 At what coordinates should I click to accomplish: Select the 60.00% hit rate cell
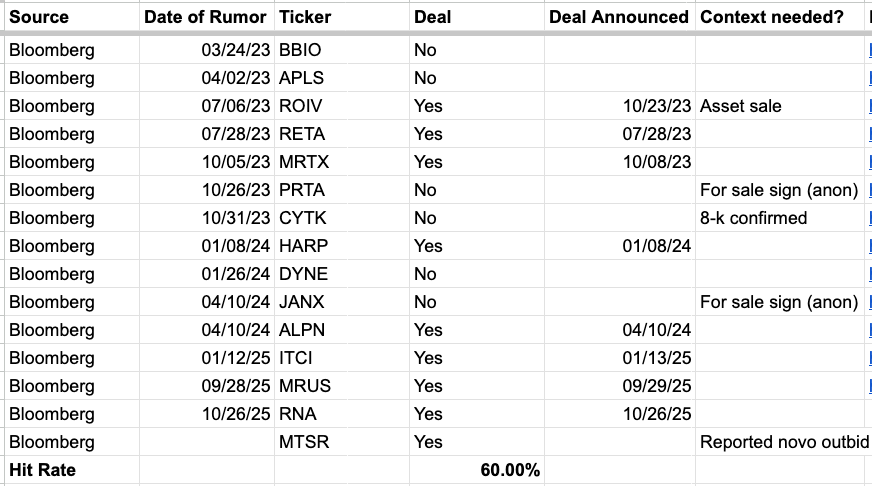tap(477, 470)
